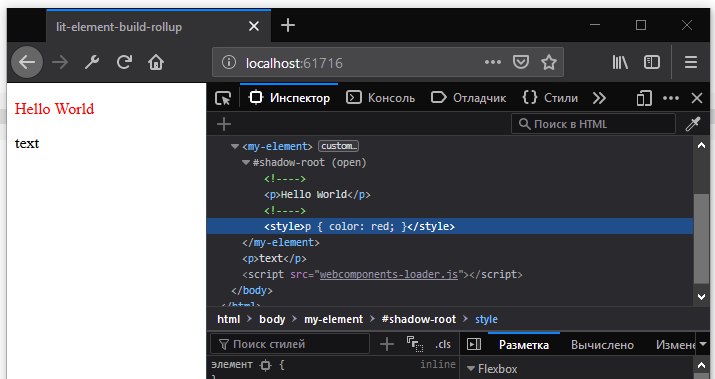The height and width of the screenshot is (379, 715).
Task: Click the responsive design mode icon
Action: (643, 98)
